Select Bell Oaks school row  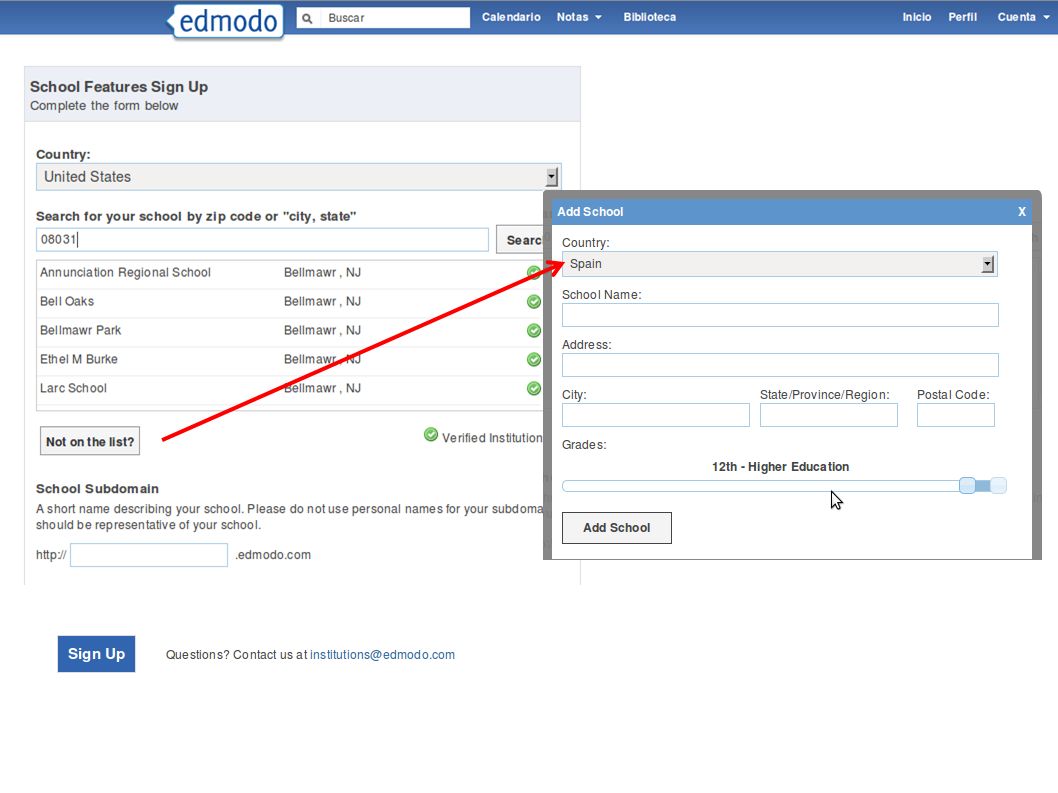tap(290, 302)
